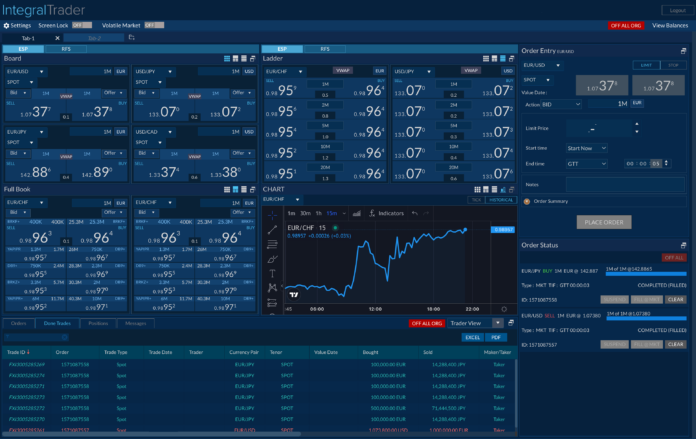Click the top OFF ALL ORG button
696x439 pixels.
tap(626, 26)
